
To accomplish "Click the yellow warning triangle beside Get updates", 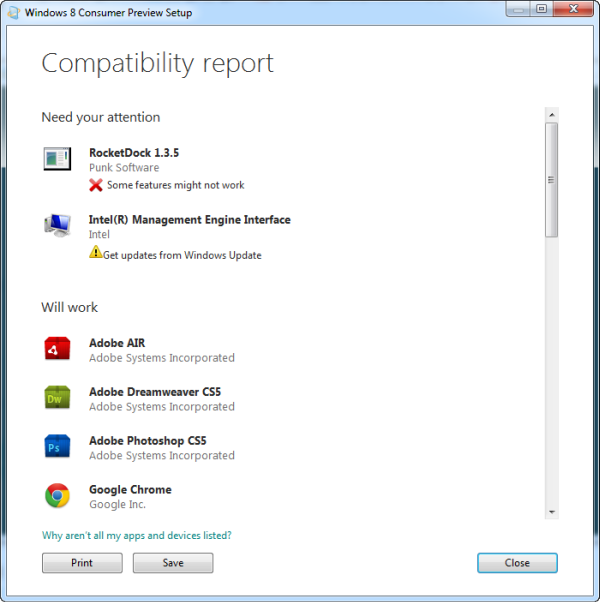I will (95, 252).
